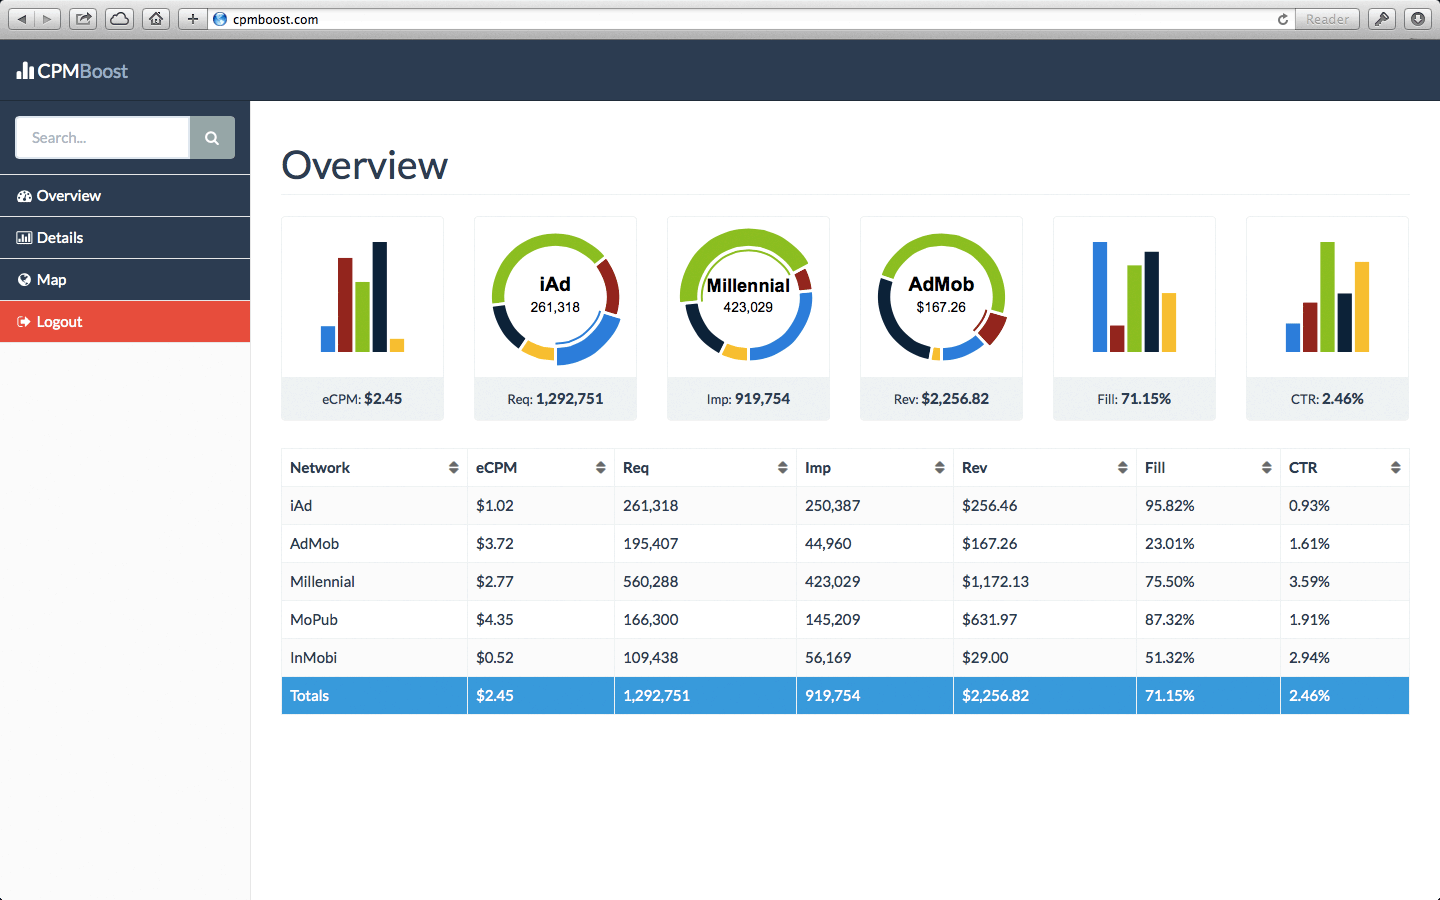Screen dimensions: 1440x900
Task: Click the add bookmark plus icon
Action: pos(192,19)
